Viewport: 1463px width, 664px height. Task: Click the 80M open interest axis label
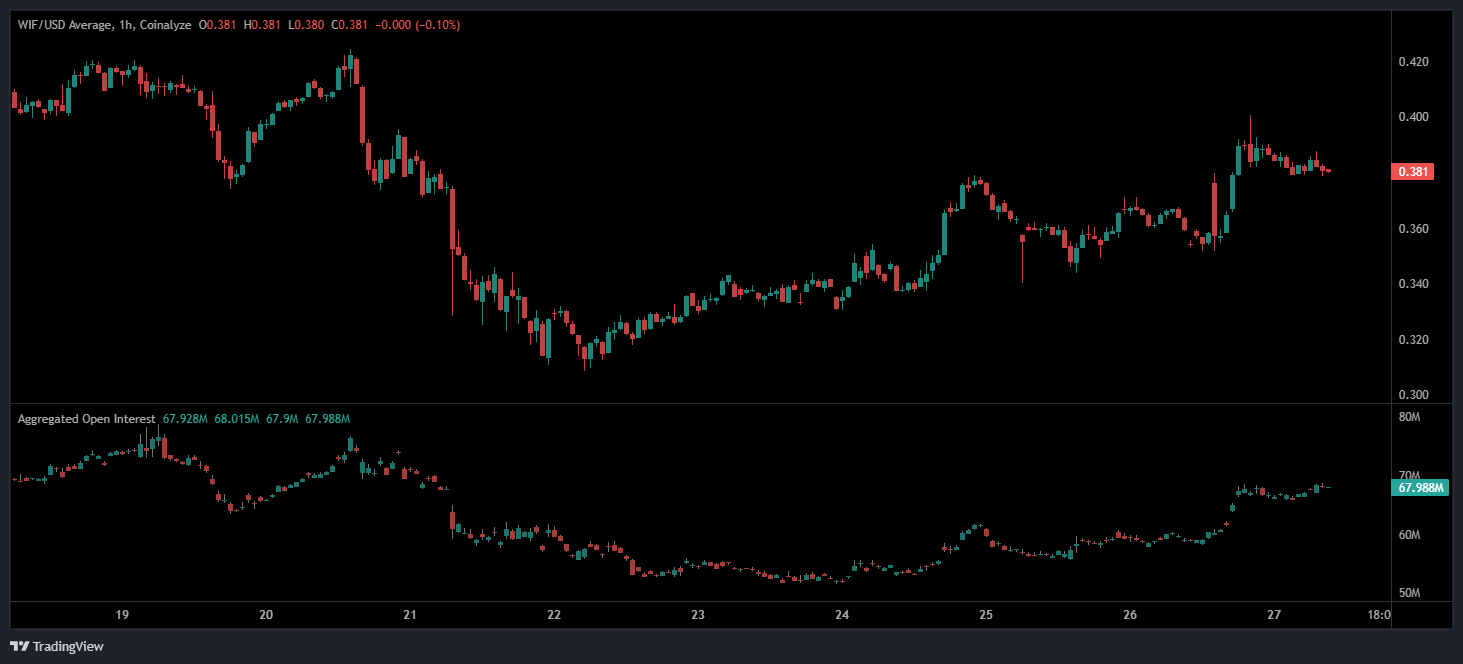1409,417
